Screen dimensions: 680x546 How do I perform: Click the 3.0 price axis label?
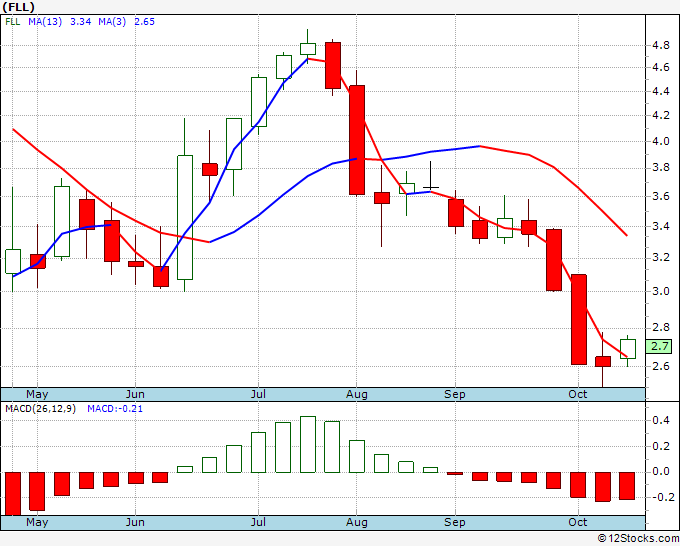(x=660, y=291)
